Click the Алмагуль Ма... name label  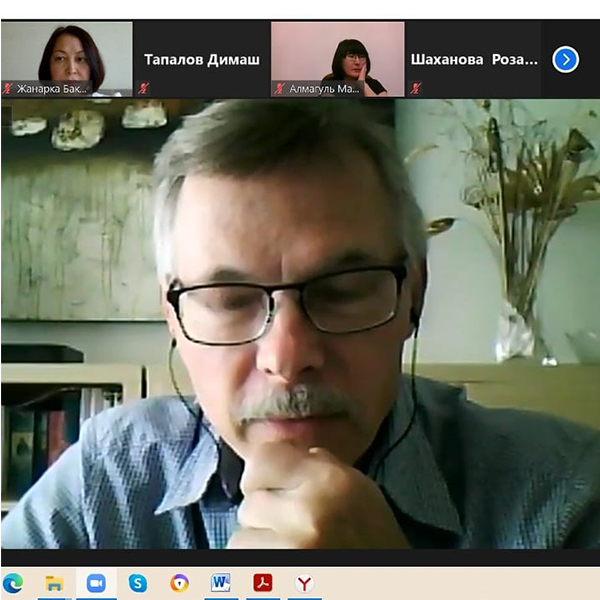[324, 89]
